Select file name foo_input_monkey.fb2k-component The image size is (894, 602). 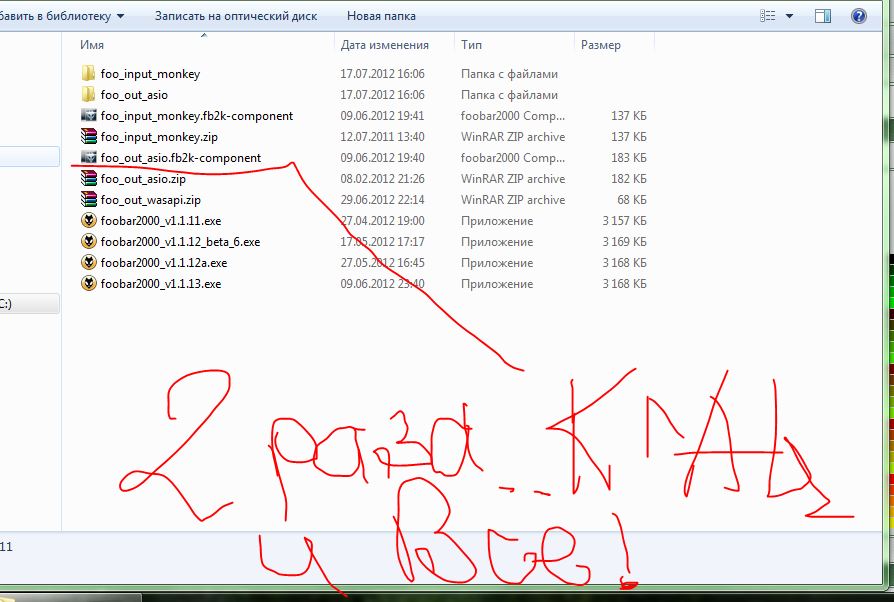pyautogui.click(x=197, y=116)
